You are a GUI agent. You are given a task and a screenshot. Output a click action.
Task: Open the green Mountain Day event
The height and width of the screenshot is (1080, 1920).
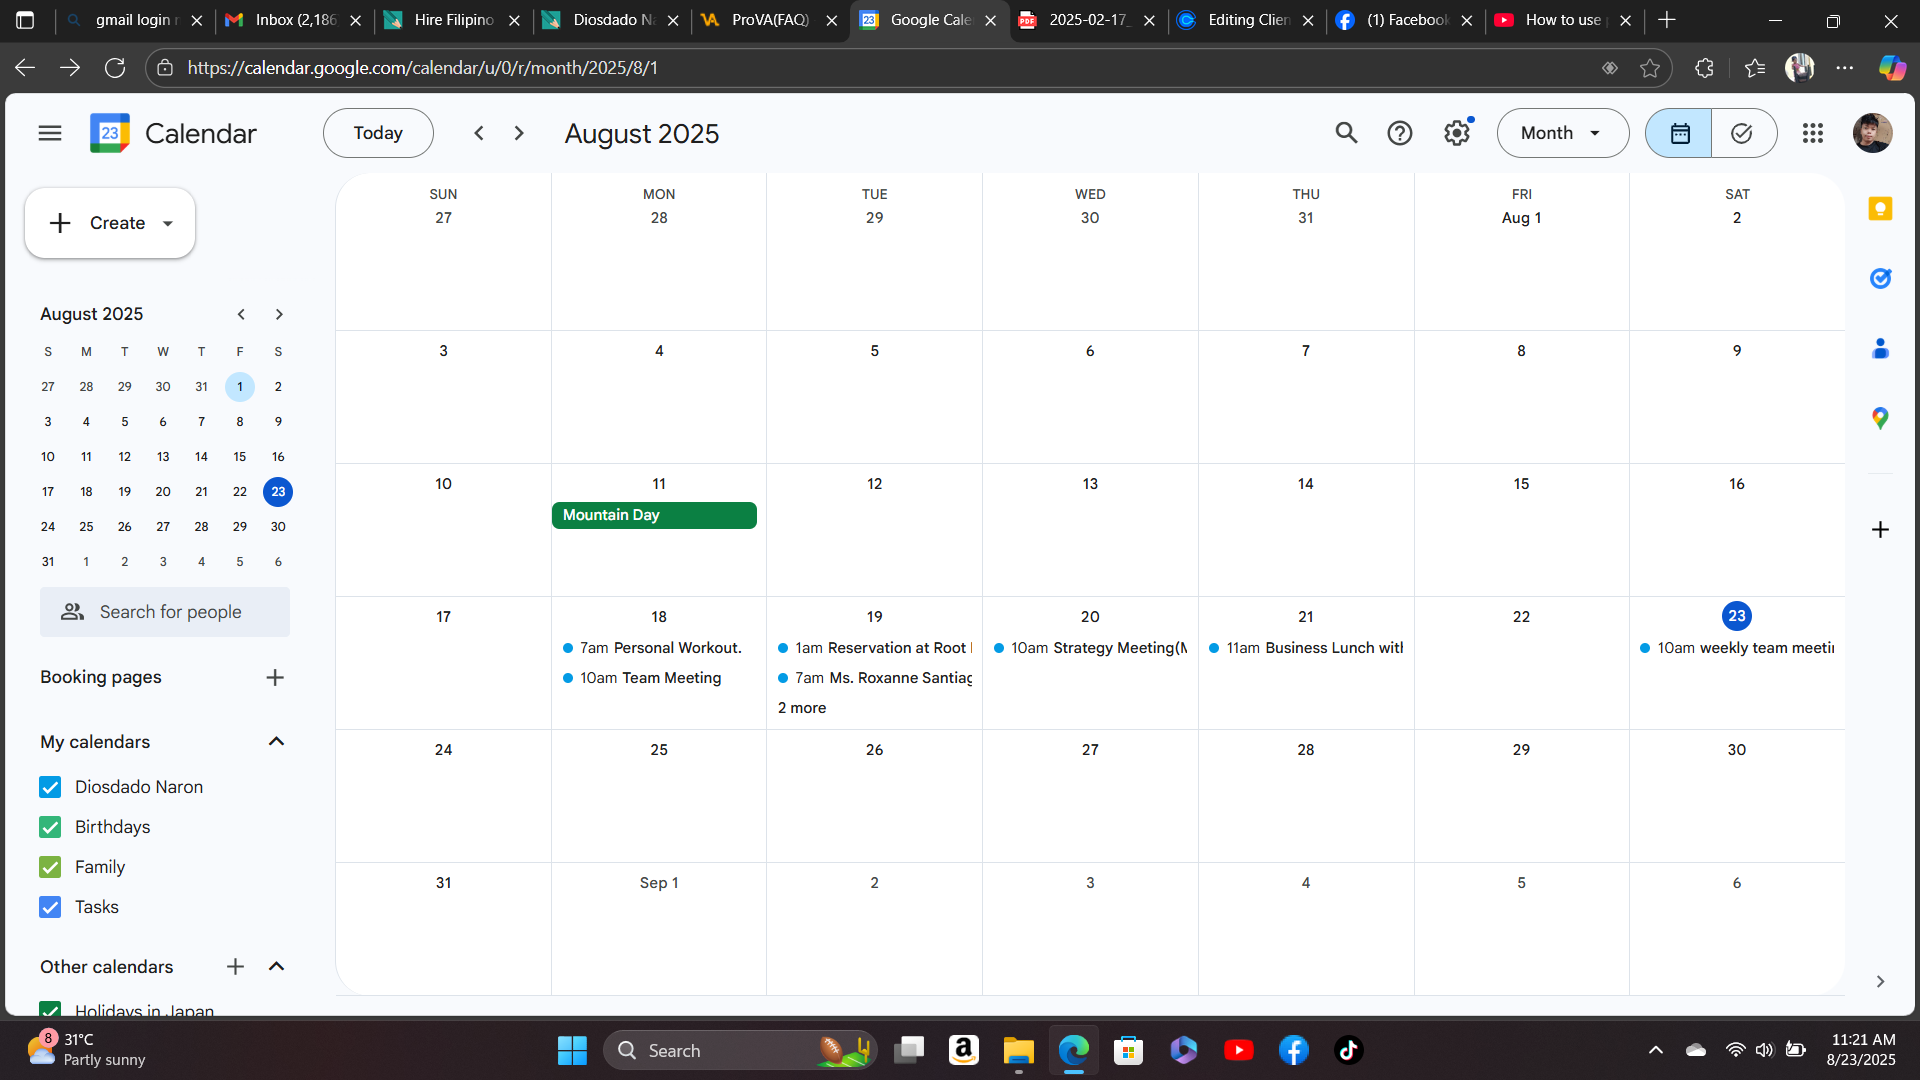[654, 515]
